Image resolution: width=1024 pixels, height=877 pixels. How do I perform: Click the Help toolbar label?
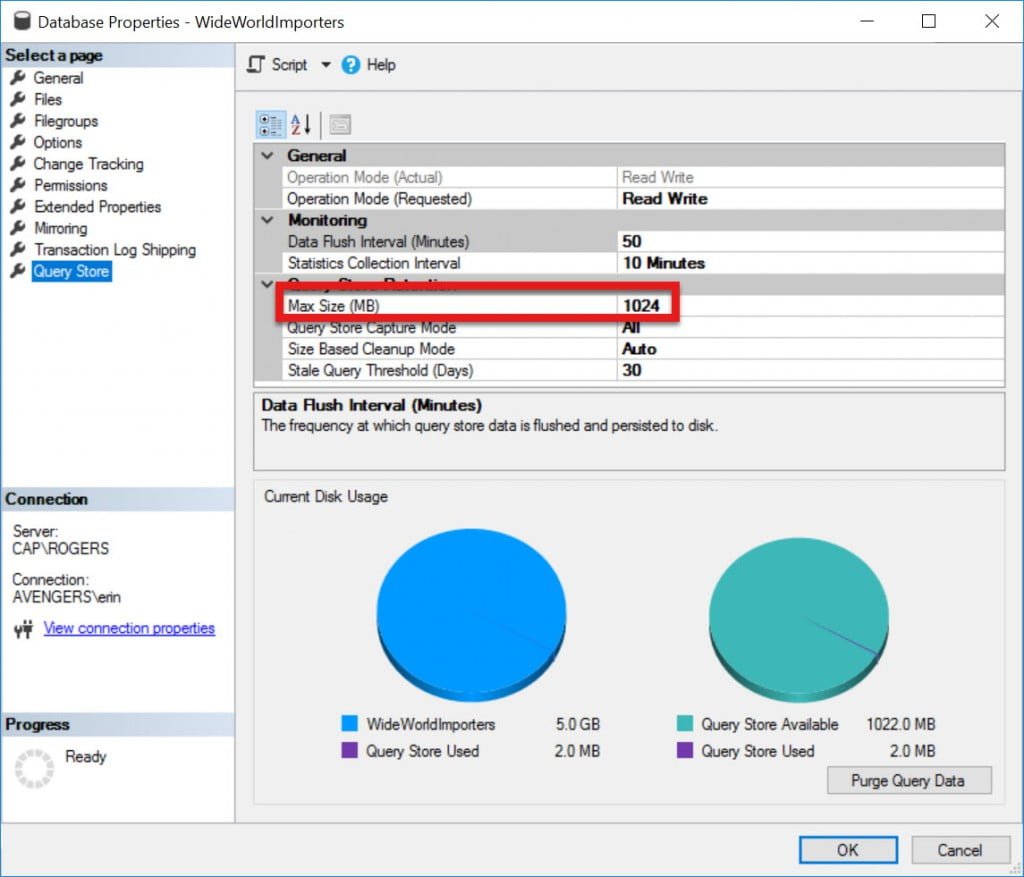(381, 65)
